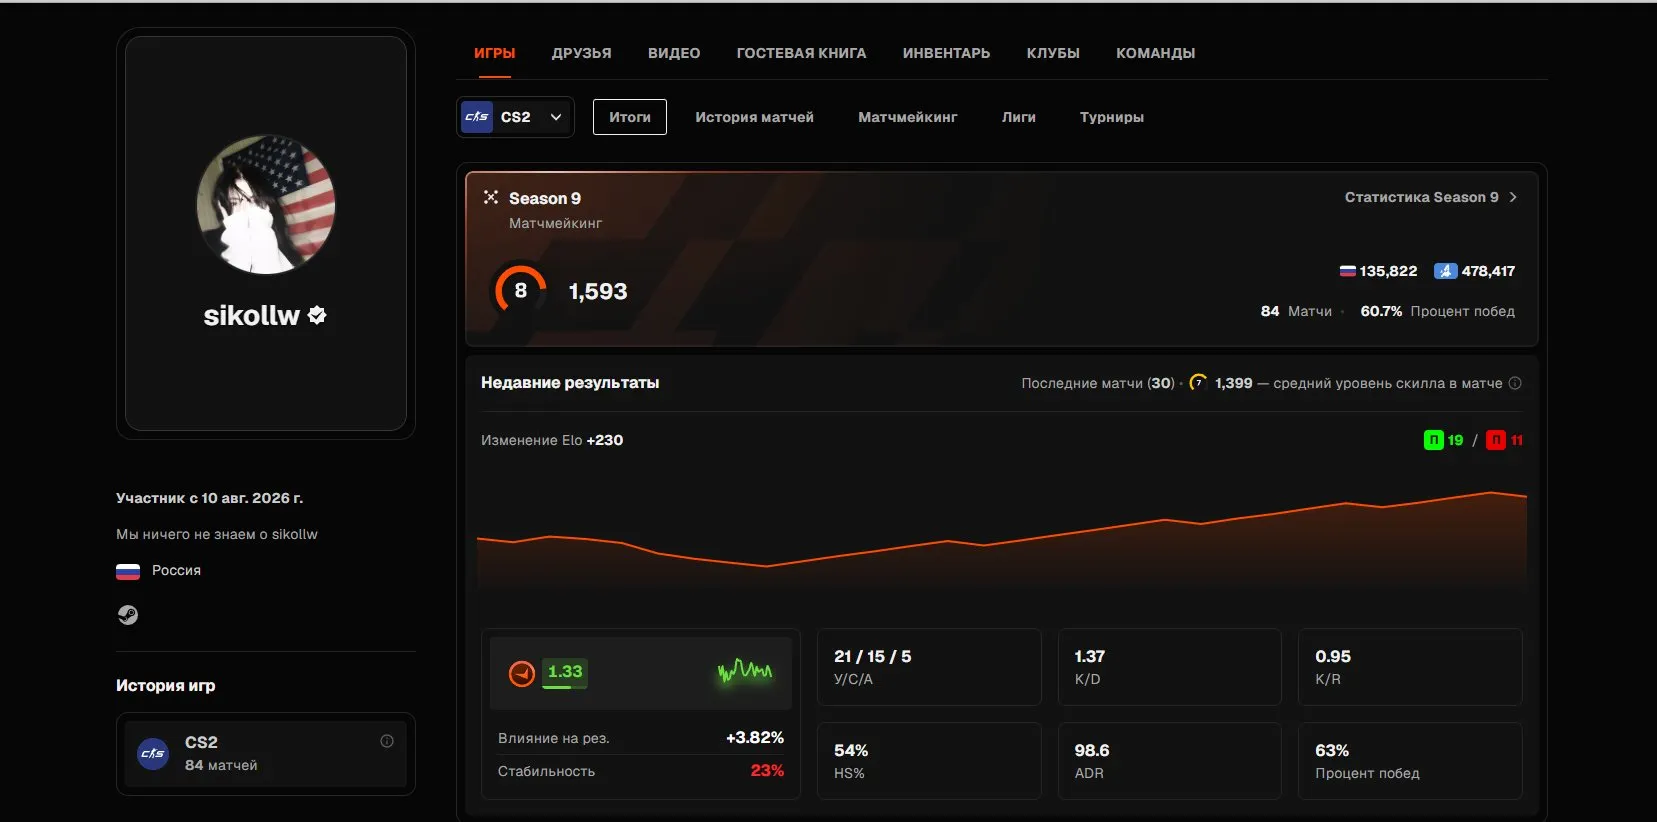Click the 1,593 Elo value
The image size is (1657, 822).
[x=598, y=291]
